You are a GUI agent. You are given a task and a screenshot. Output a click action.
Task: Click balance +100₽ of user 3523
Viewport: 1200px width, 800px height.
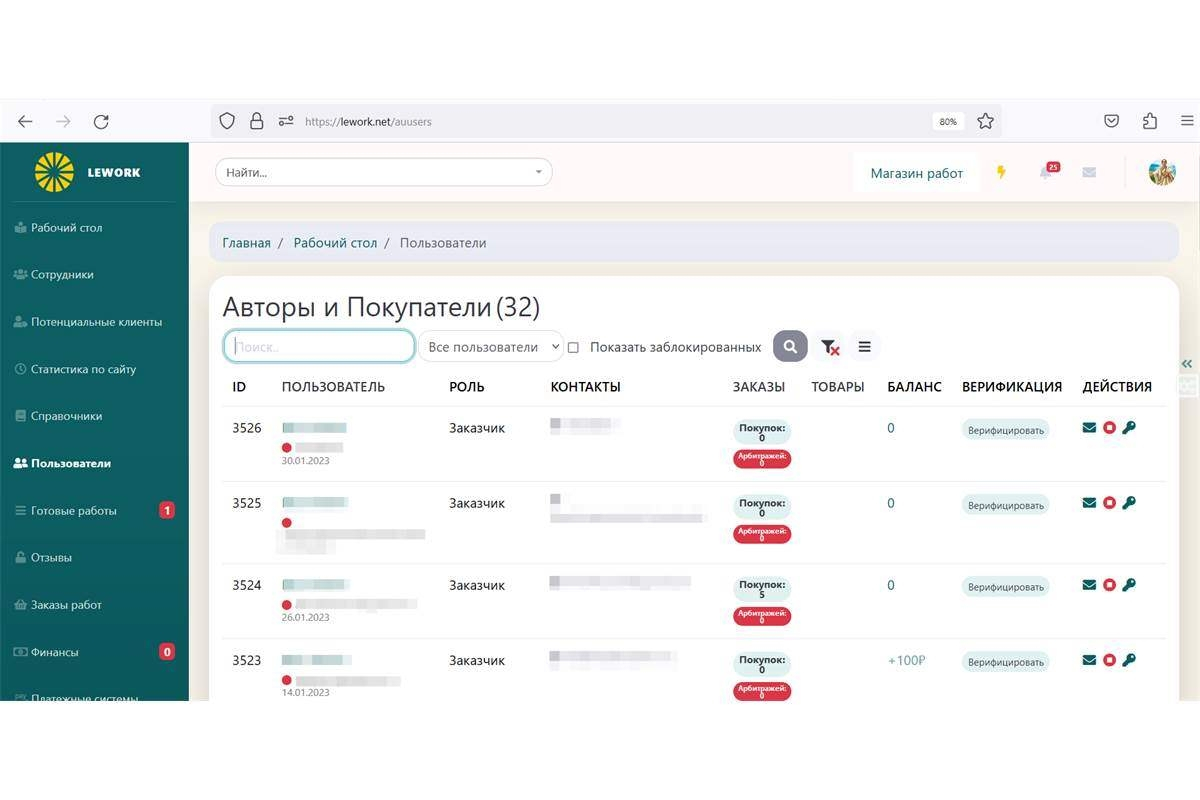(x=906, y=660)
